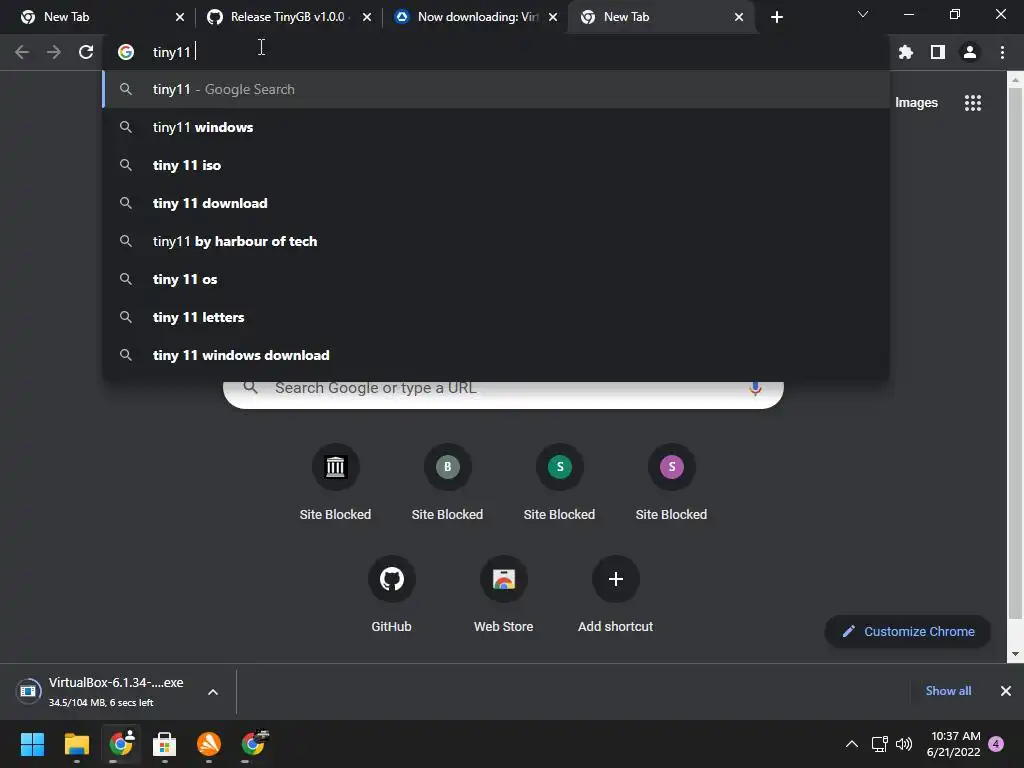1024x768 pixels.
Task: Close the Now downloading tab
Action: [553, 17]
